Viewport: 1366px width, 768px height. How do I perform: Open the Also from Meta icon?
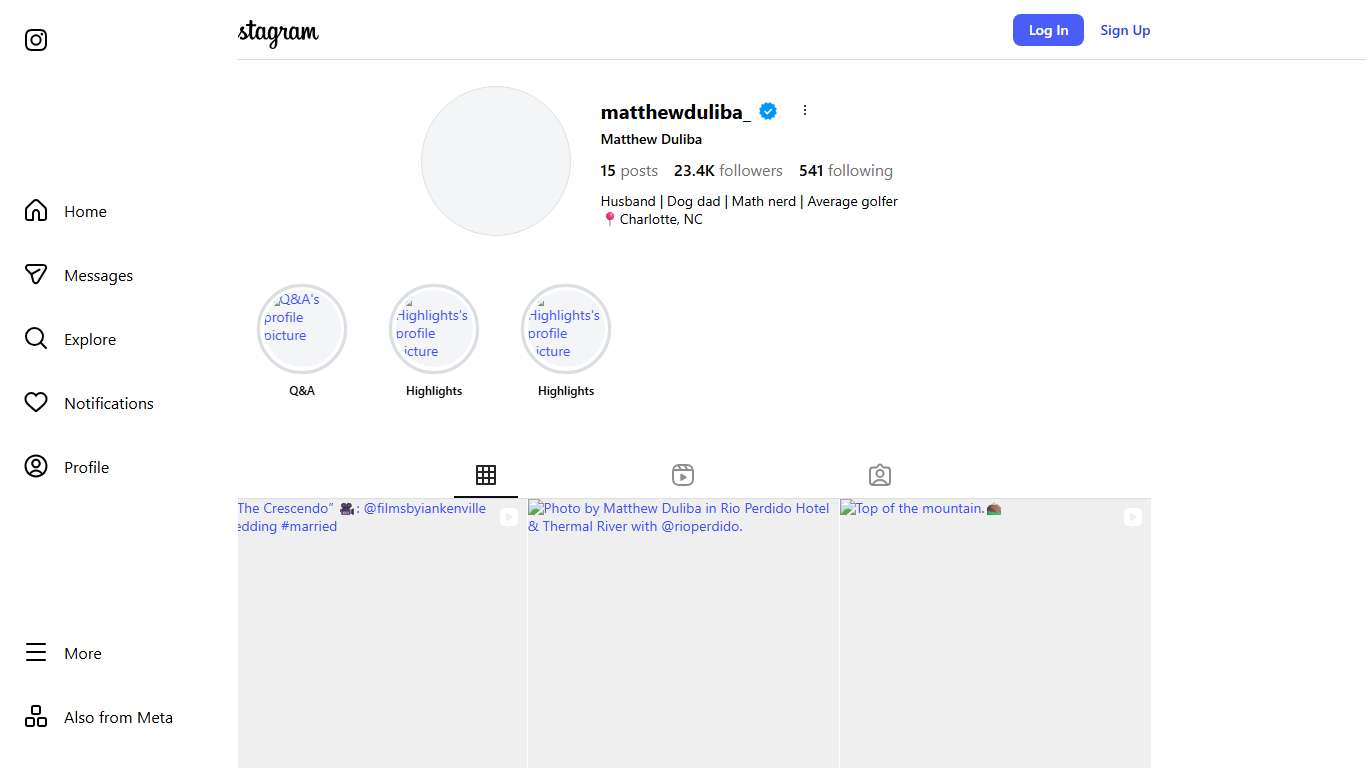[35, 717]
